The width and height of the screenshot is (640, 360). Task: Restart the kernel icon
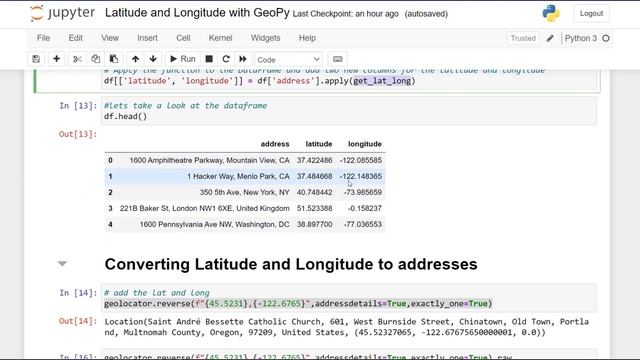pyautogui.click(x=226, y=59)
